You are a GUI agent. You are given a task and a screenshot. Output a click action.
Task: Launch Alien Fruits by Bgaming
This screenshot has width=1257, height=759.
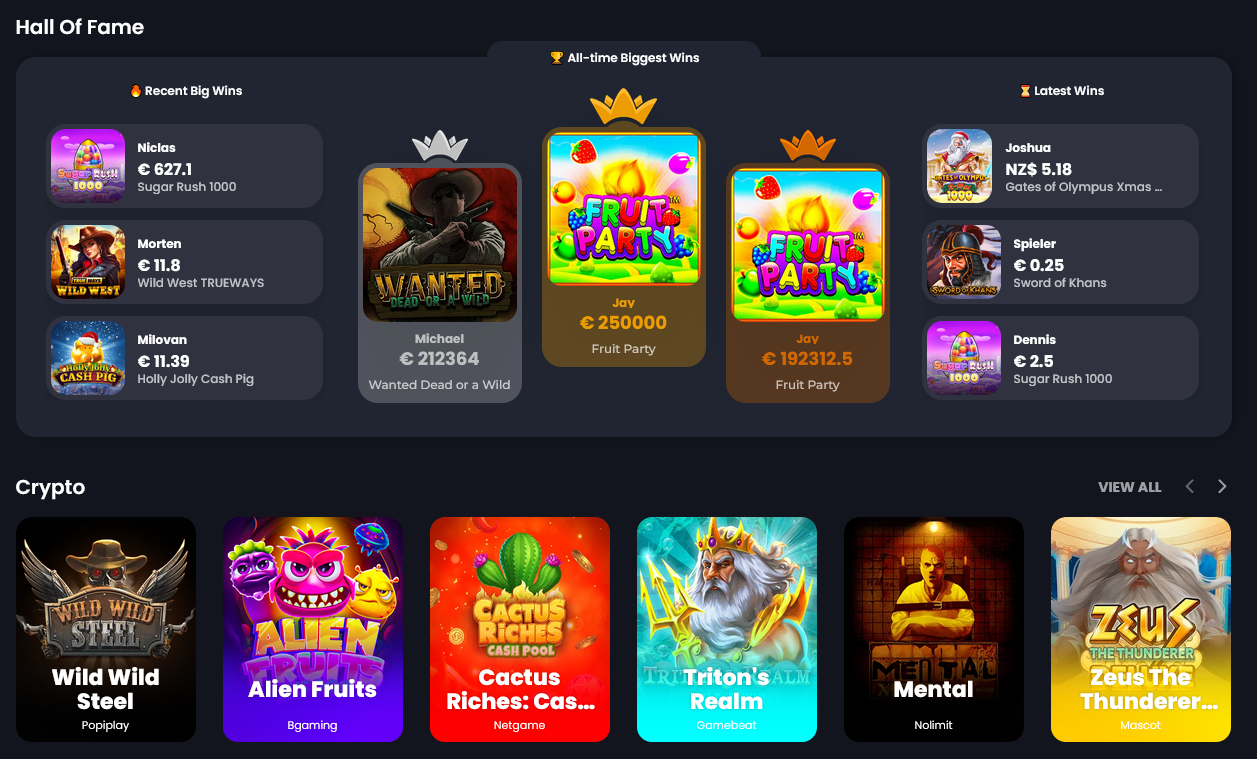(x=313, y=629)
